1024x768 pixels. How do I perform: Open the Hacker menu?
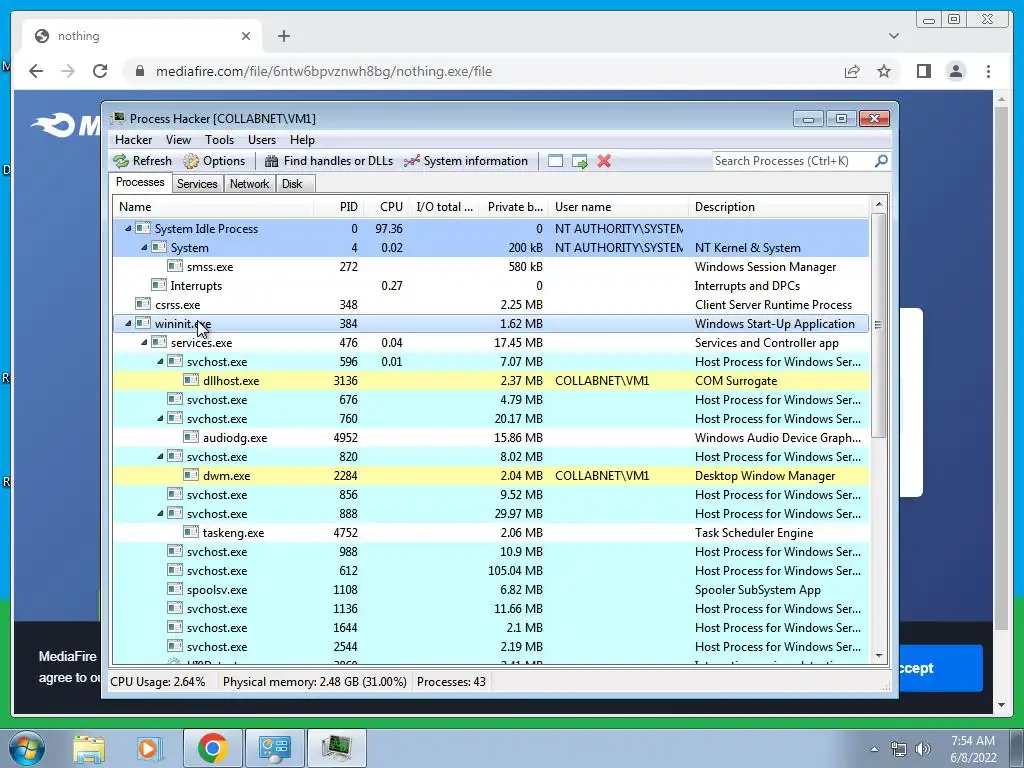click(x=133, y=140)
